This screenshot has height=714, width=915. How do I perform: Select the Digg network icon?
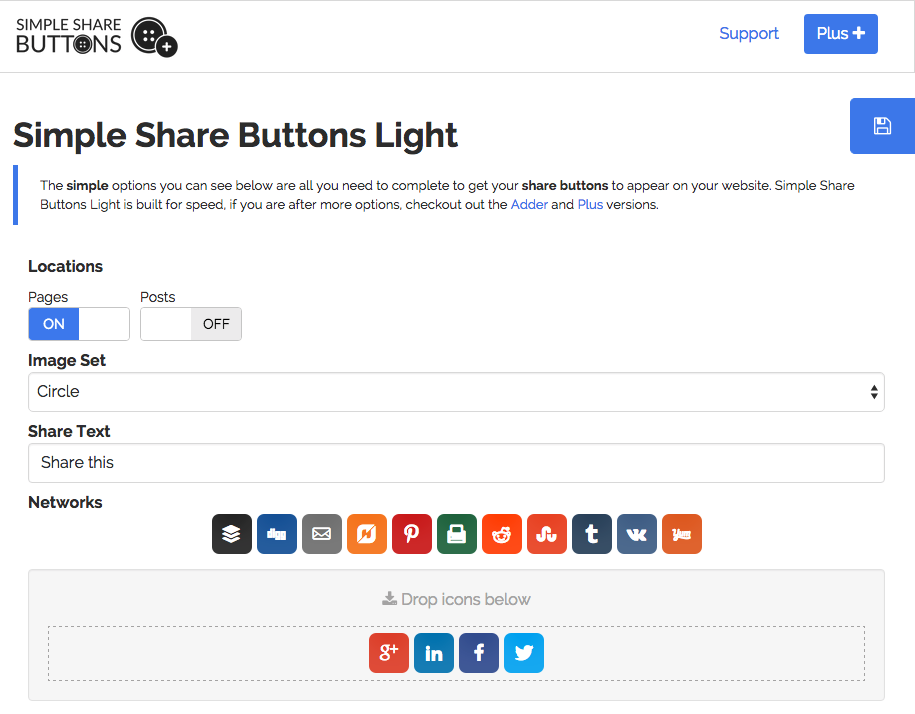pyautogui.click(x=277, y=534)
